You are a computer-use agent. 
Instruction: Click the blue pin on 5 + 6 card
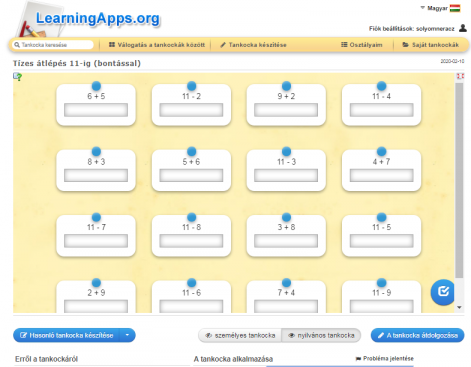pyautogui.click(x=191, y=151)
